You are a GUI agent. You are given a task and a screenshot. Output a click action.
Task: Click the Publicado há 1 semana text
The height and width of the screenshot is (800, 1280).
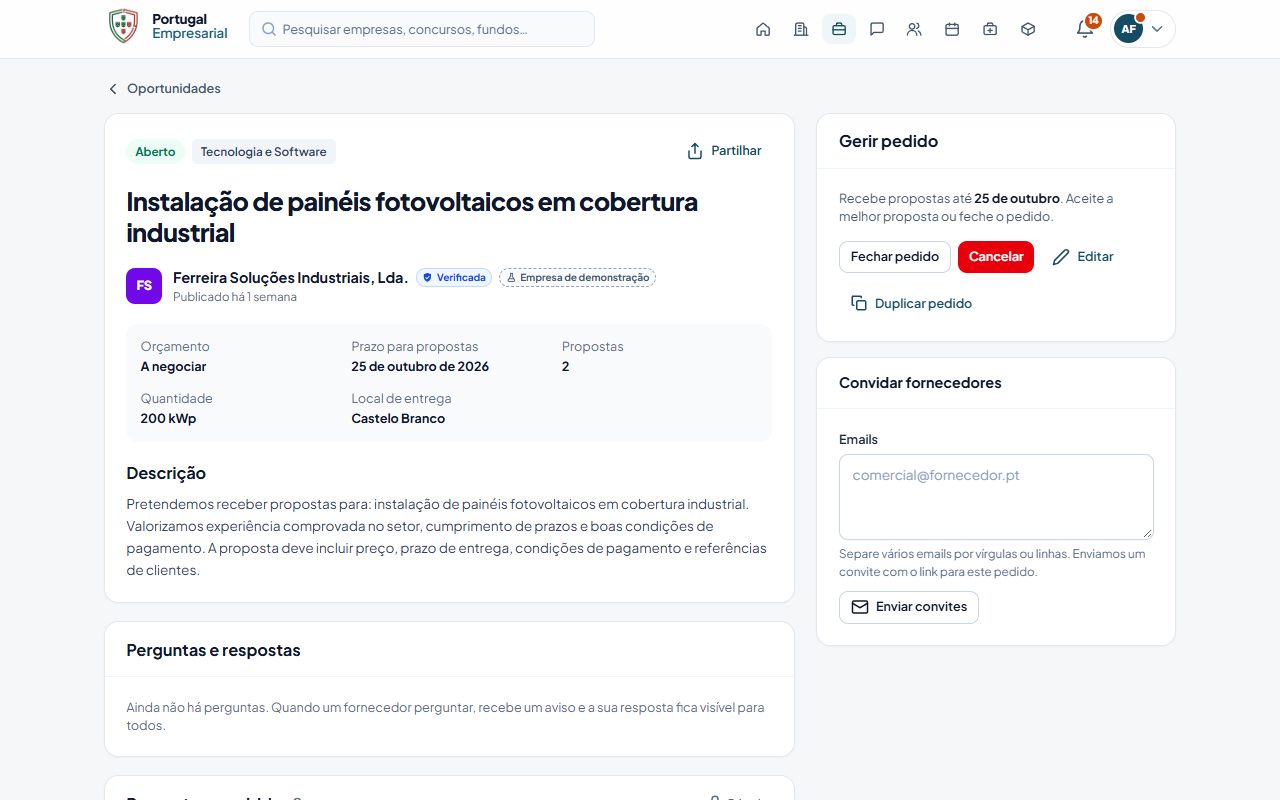[x=235, y=297]
